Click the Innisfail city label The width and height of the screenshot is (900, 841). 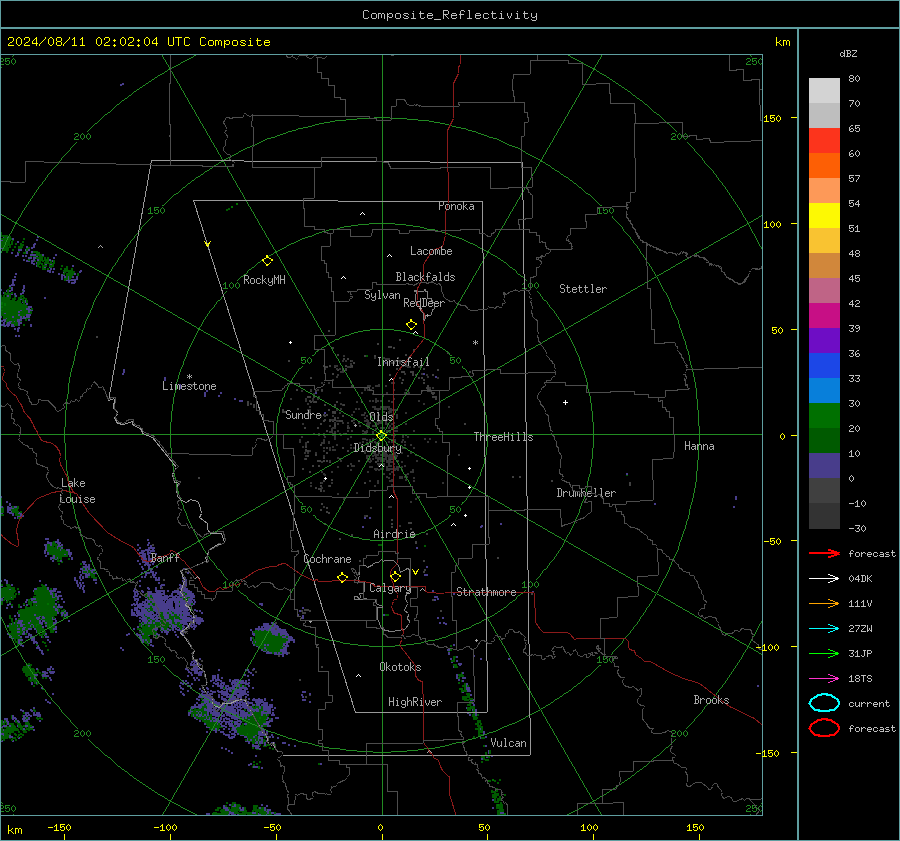tap(404, 362)
